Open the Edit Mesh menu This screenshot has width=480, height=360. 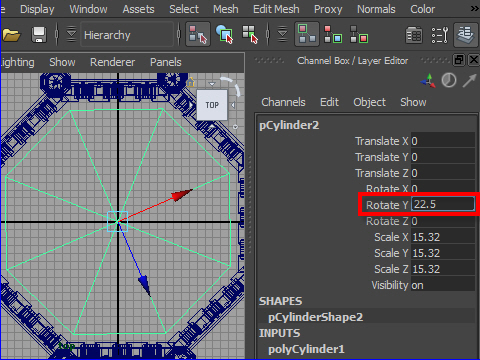pos(276,9)
